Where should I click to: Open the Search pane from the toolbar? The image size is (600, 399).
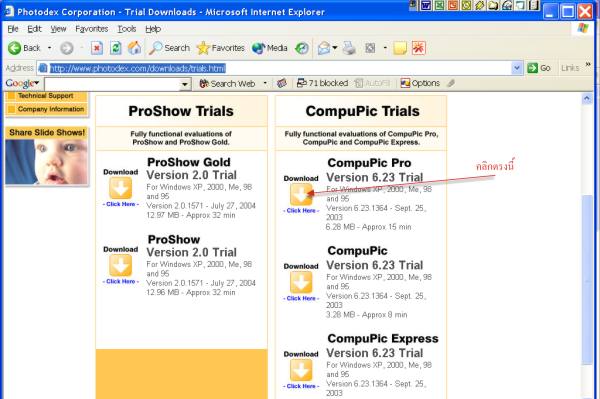[169, 48]
